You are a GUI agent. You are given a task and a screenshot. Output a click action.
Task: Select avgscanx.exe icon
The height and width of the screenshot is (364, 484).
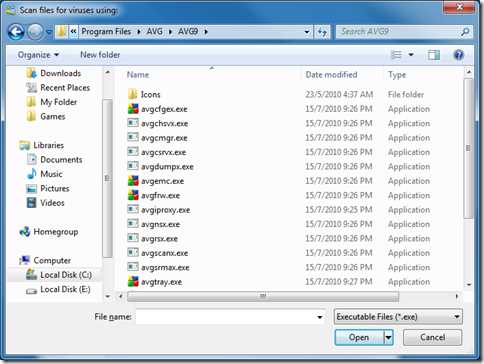click(x=133, y=252)
